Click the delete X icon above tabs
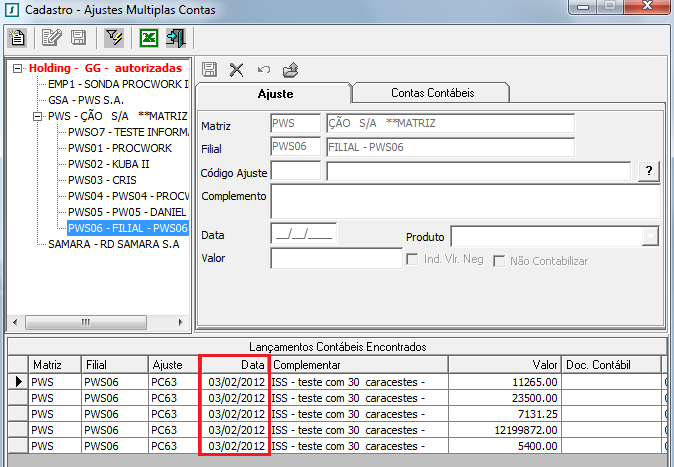 [x=237, y=69]
